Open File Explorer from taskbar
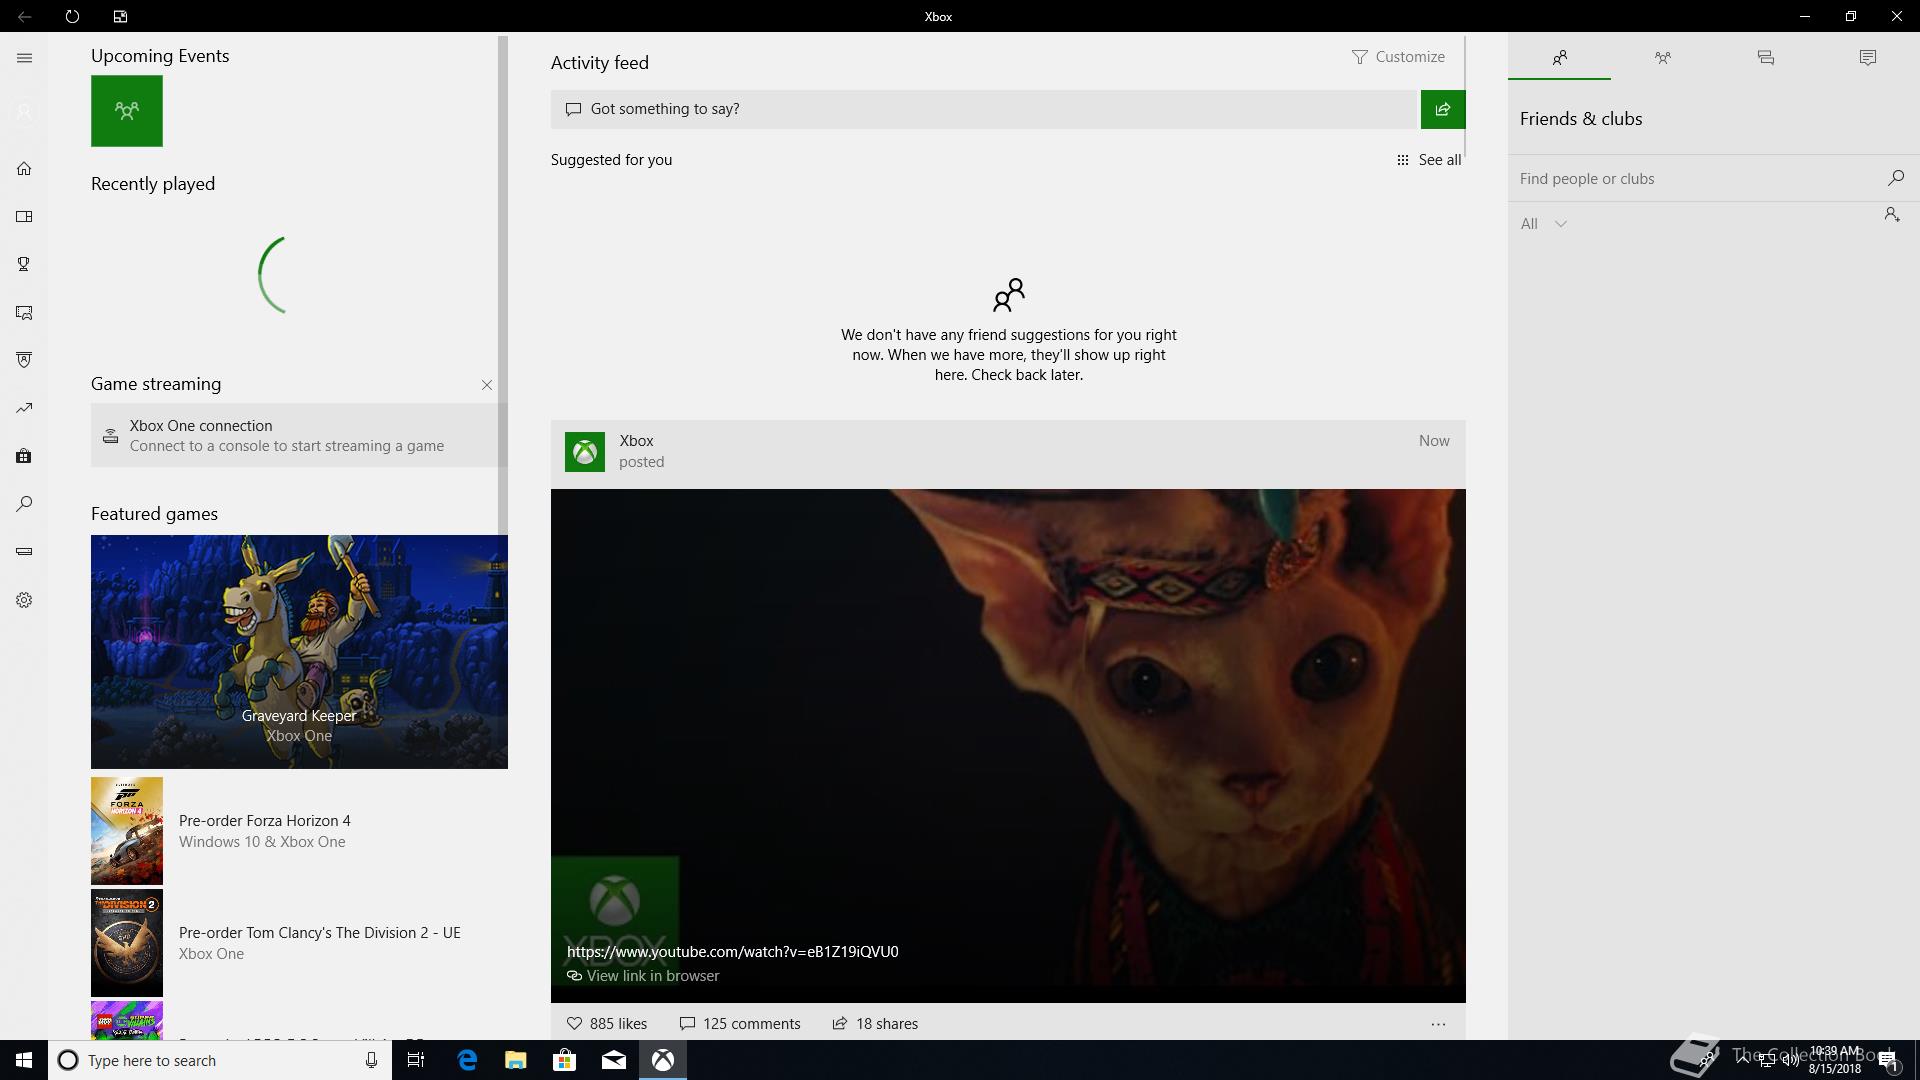The image size is (1920, 1080). pos(516,1060)
